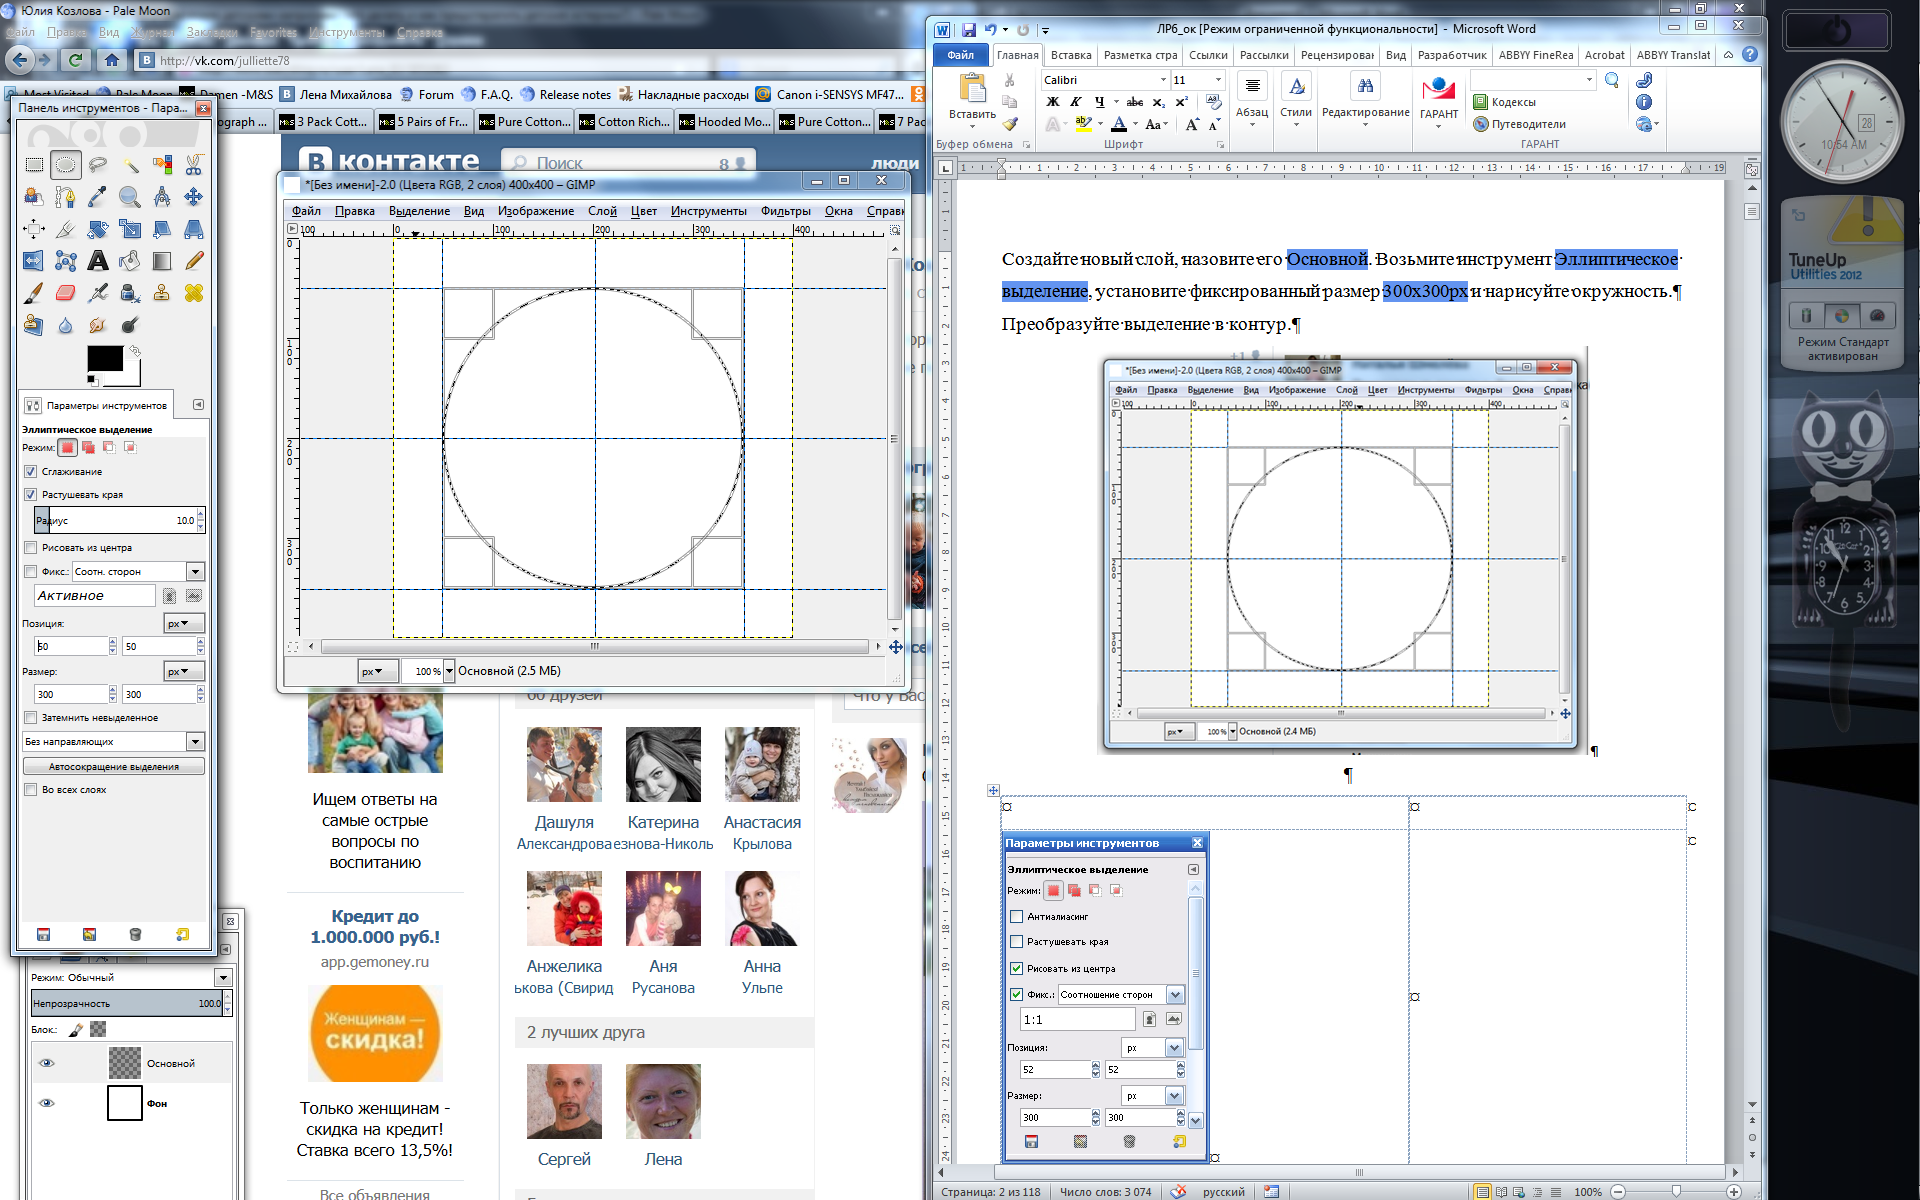The height and width of the screenshot is (1200, 1920).
Task: Toggle the Растушевать края checkbox in GIMP options
Action: (30, 494)
